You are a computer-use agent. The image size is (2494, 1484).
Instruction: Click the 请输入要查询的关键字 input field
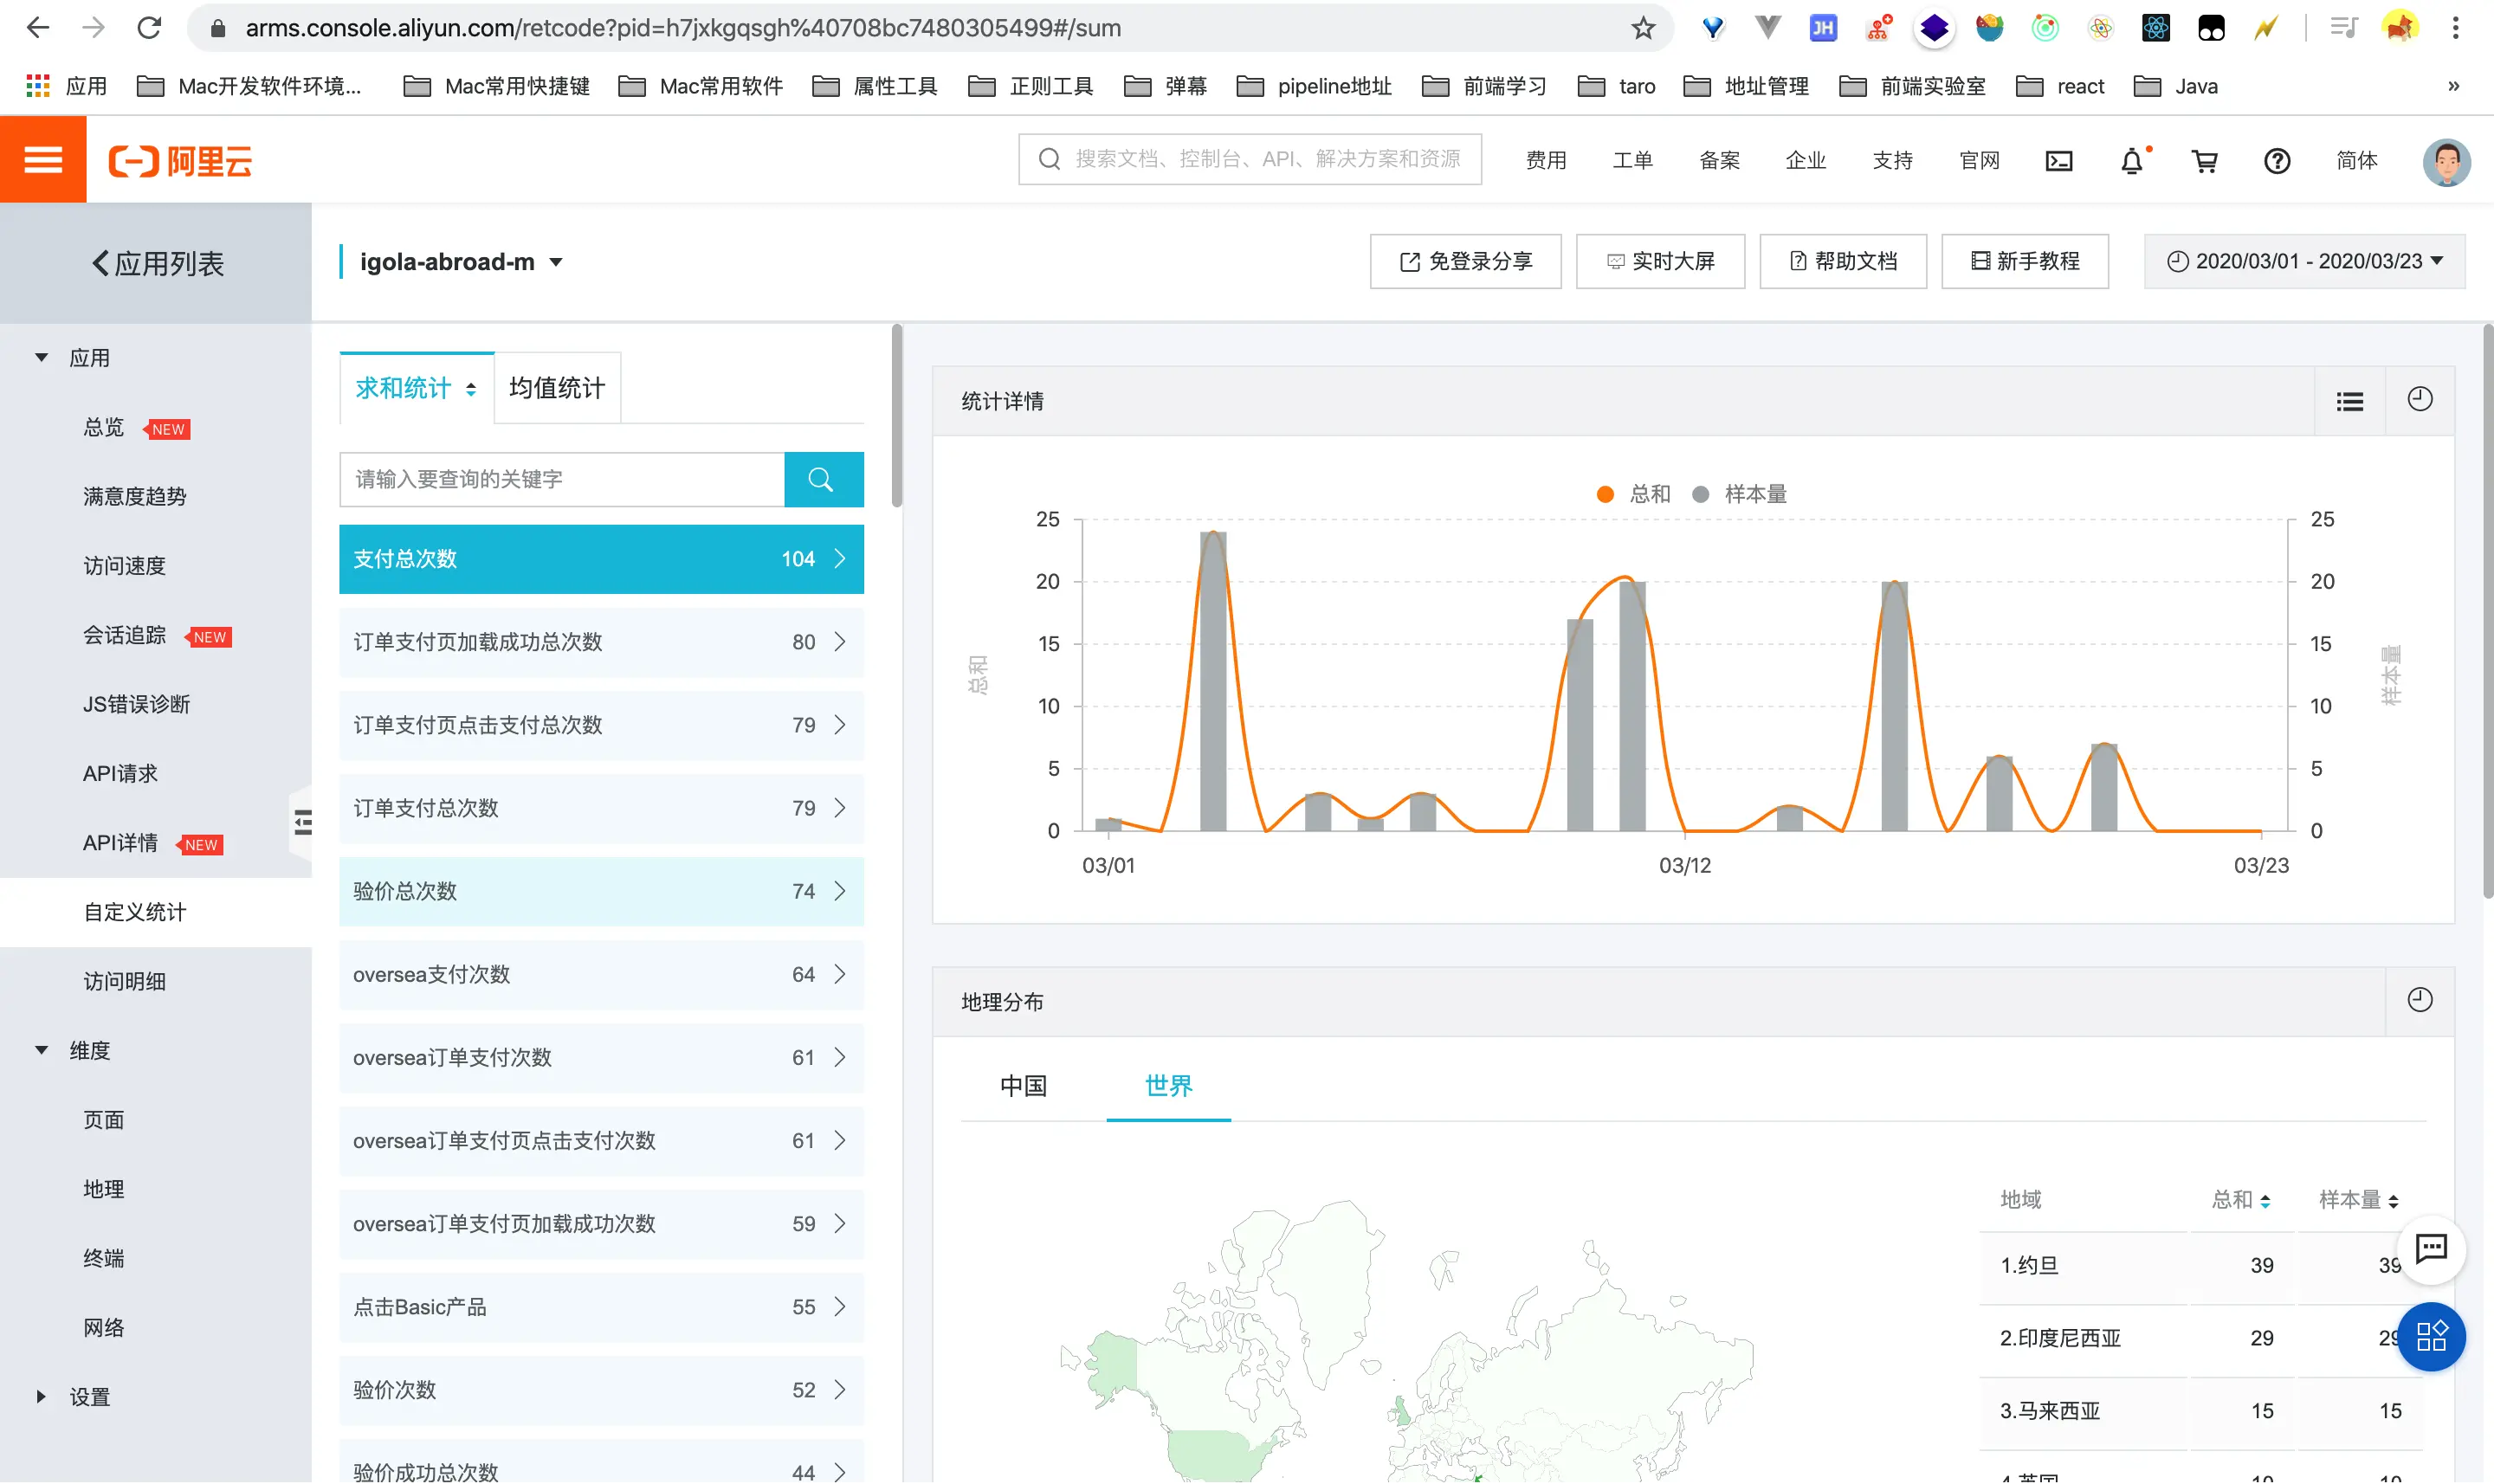tap(562, 480)
